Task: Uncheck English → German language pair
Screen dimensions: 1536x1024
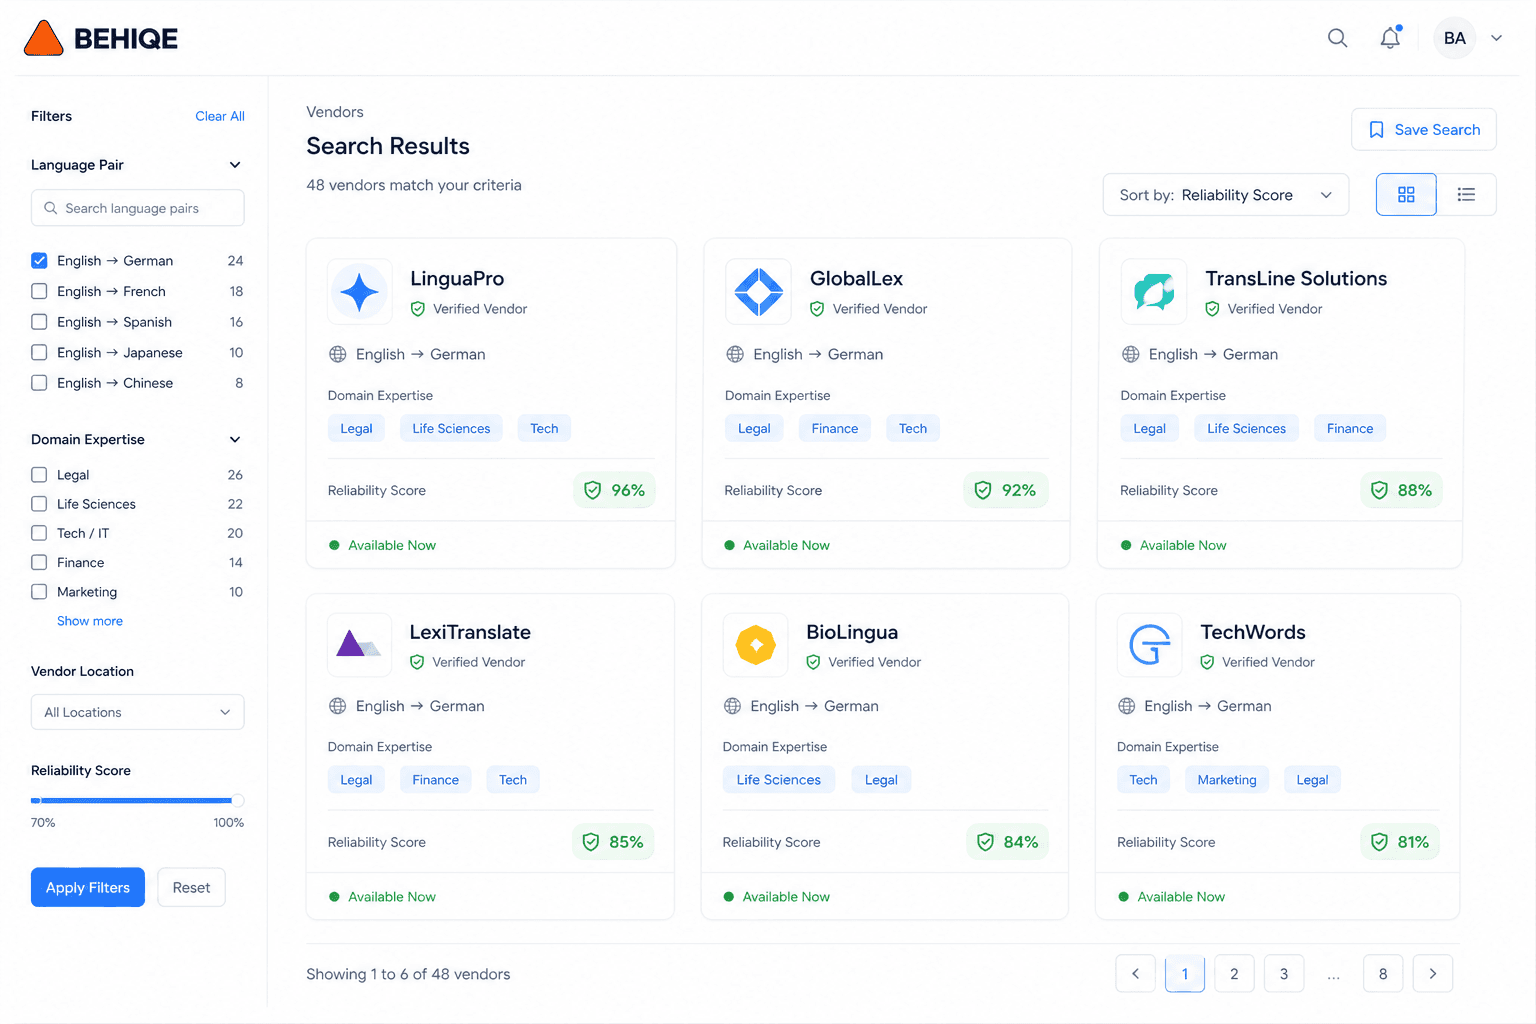Action: [39, 261]
